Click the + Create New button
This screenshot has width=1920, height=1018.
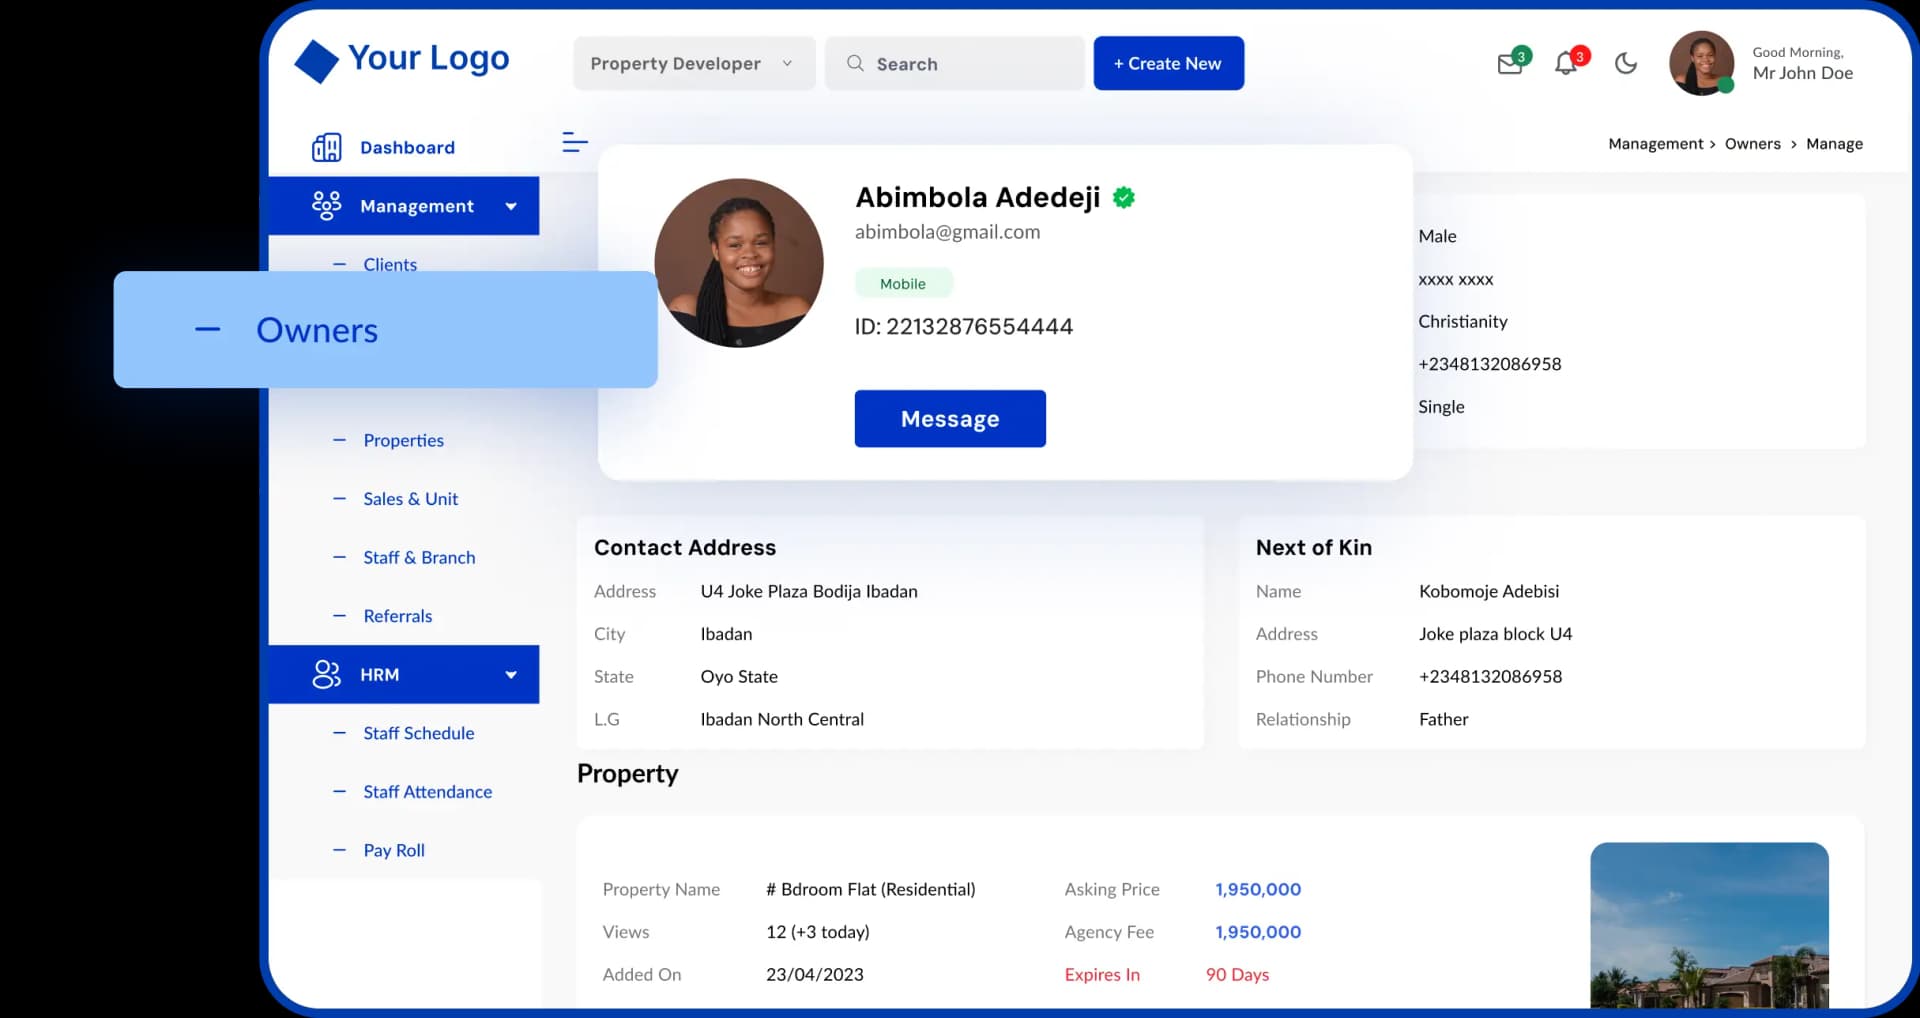tap(1168, 63)
